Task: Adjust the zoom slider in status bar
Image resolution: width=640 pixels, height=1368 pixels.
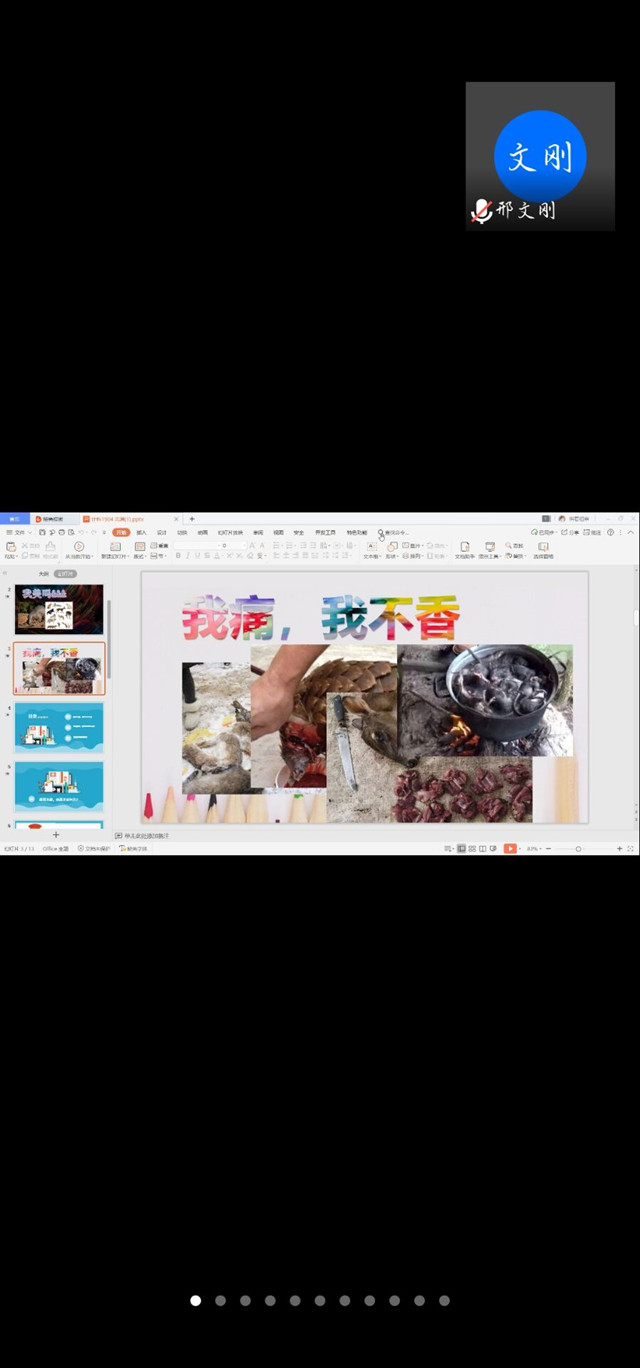Action: pyautogui.click(x=578, y=848)
